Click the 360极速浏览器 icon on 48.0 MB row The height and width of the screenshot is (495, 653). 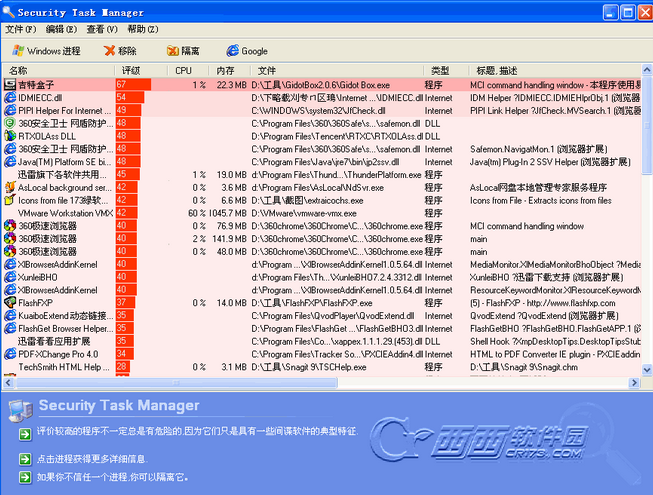click(10, 251)
